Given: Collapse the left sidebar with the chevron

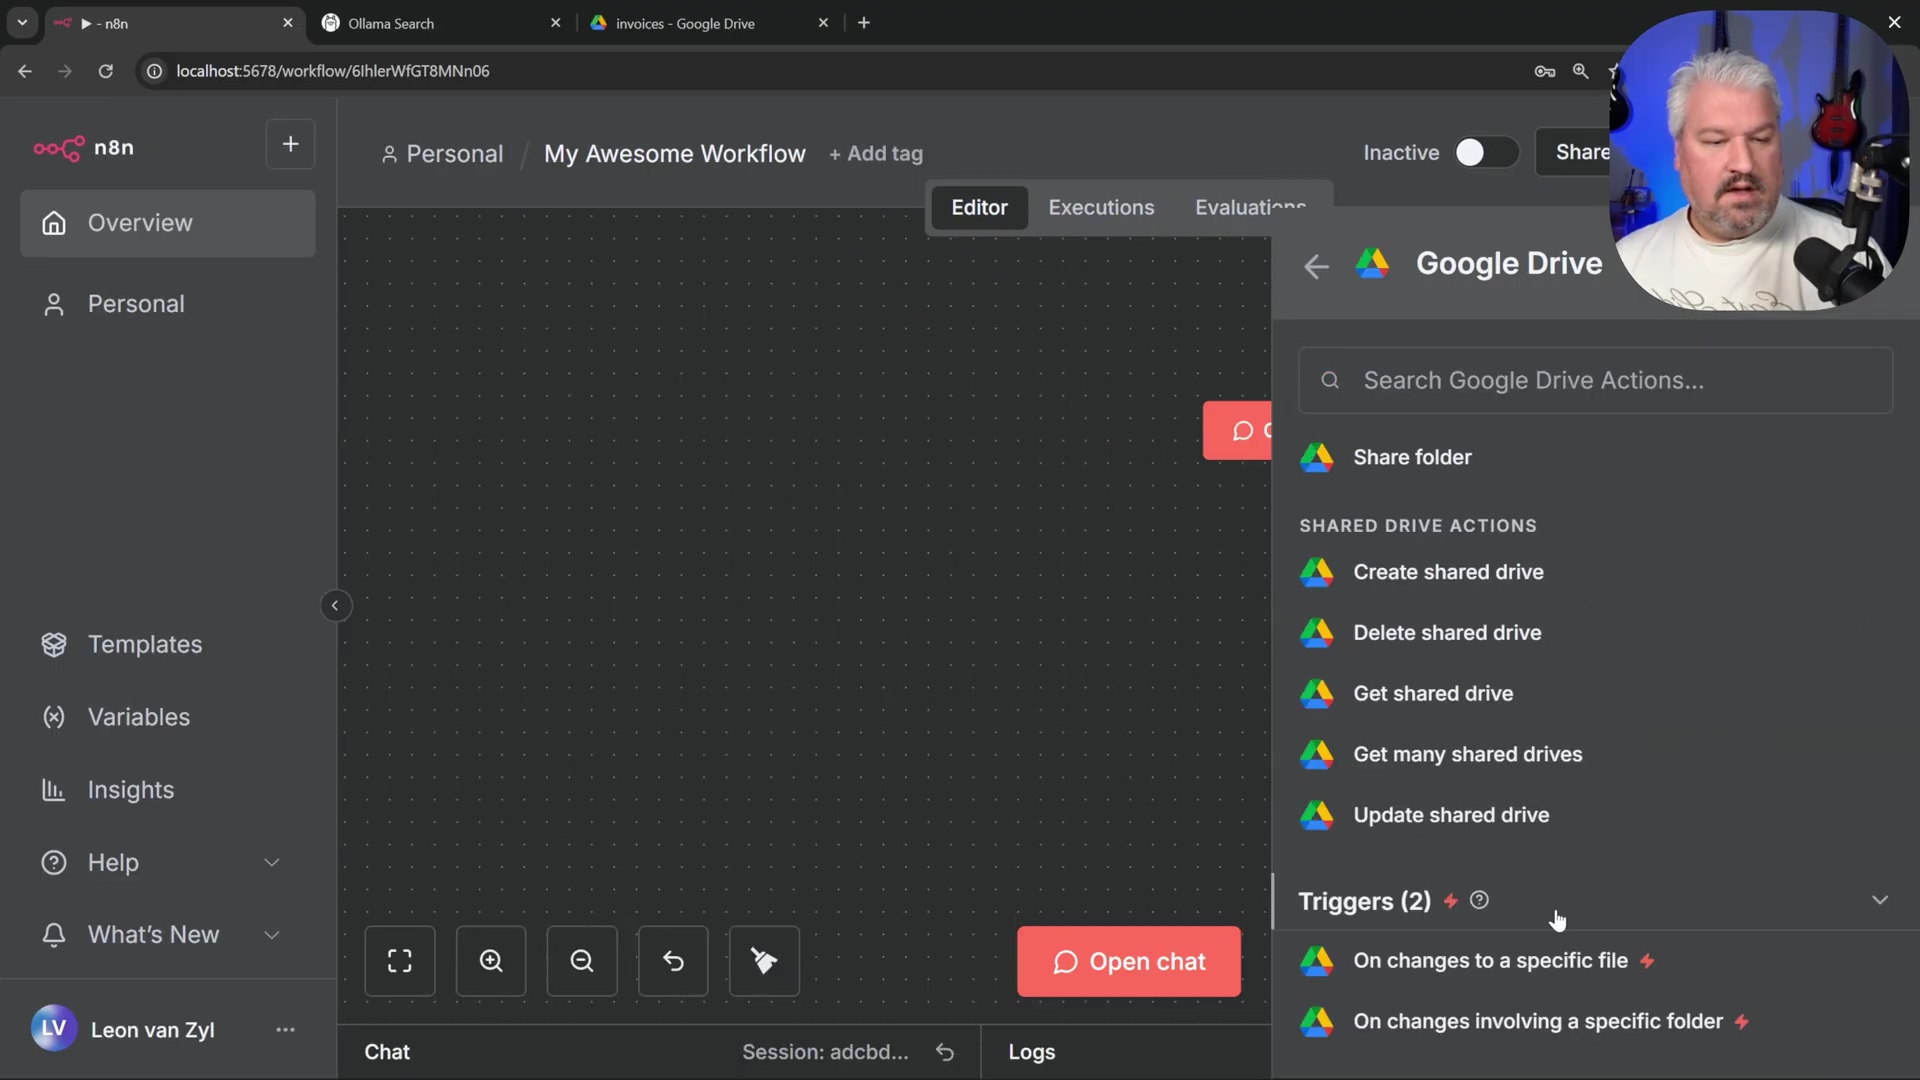Looking at the screenshot, I should [x=335, y=605].
